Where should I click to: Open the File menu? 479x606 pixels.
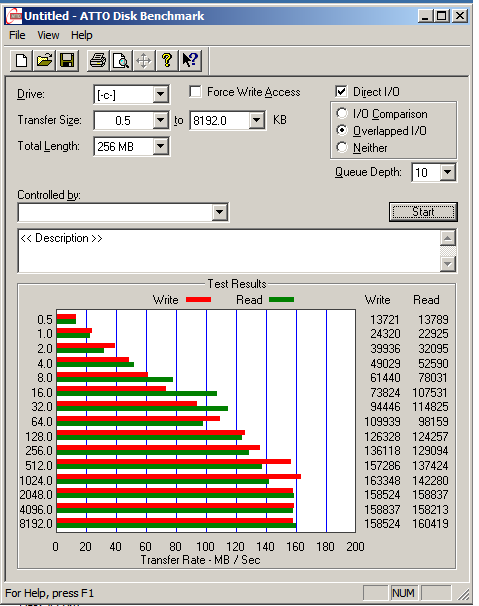tap(17, 35)
